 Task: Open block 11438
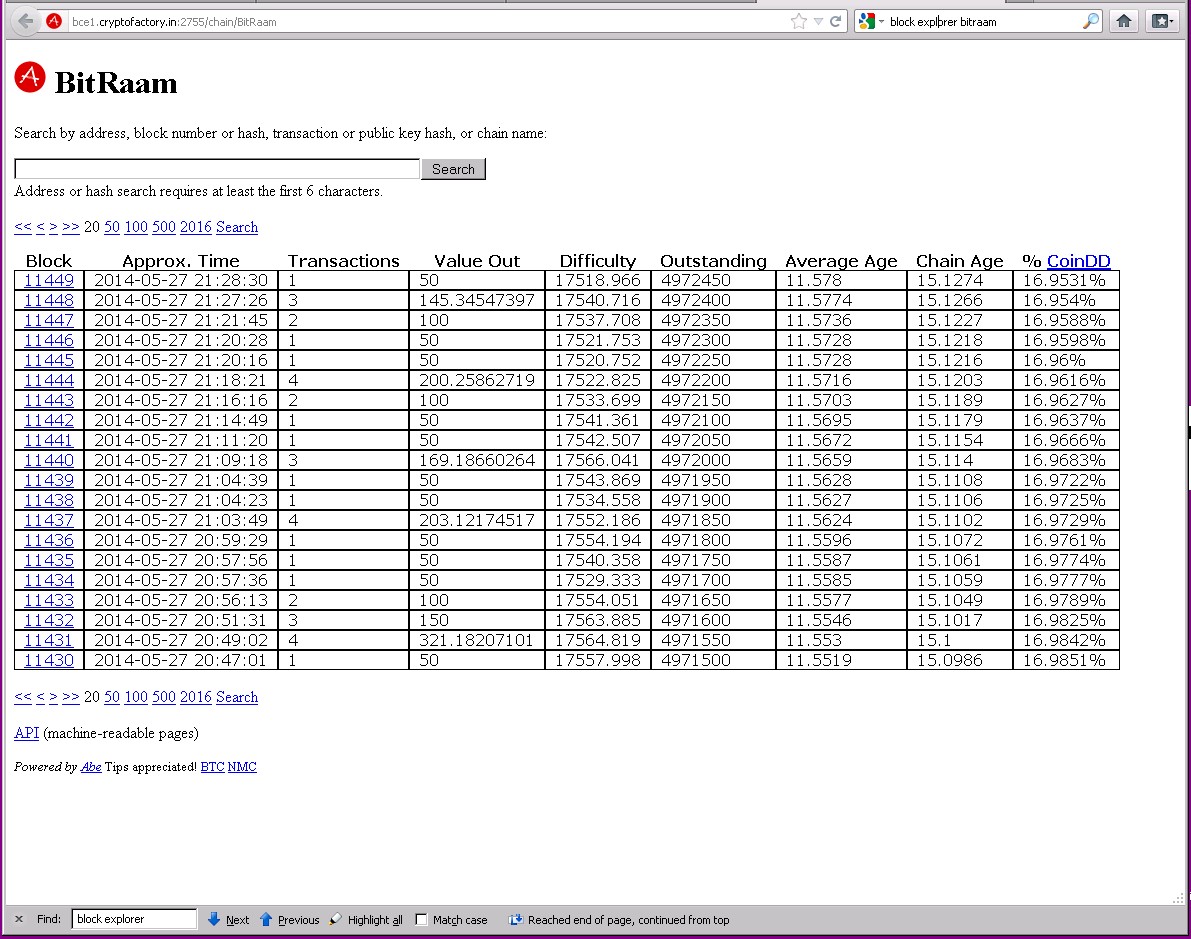pos(49,500)
